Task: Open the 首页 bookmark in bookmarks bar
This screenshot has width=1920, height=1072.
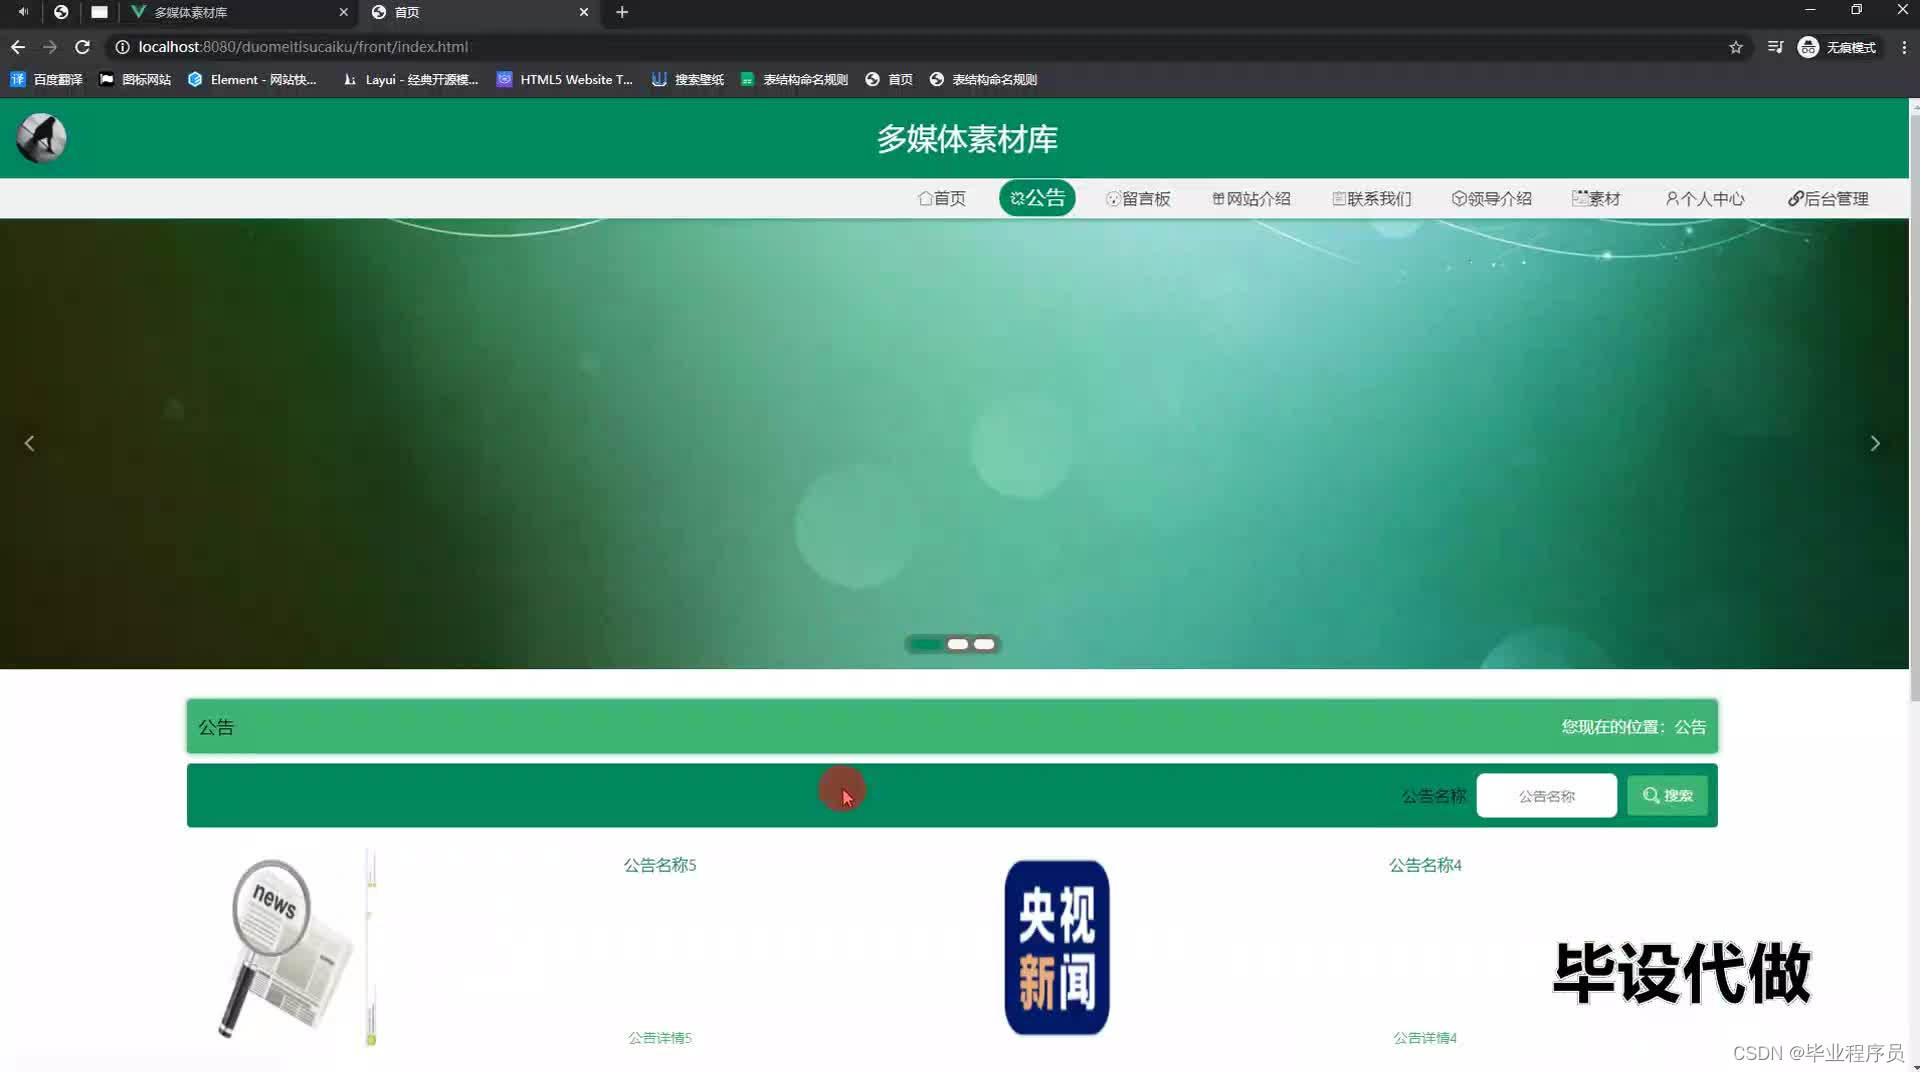Action: [889, 79]
